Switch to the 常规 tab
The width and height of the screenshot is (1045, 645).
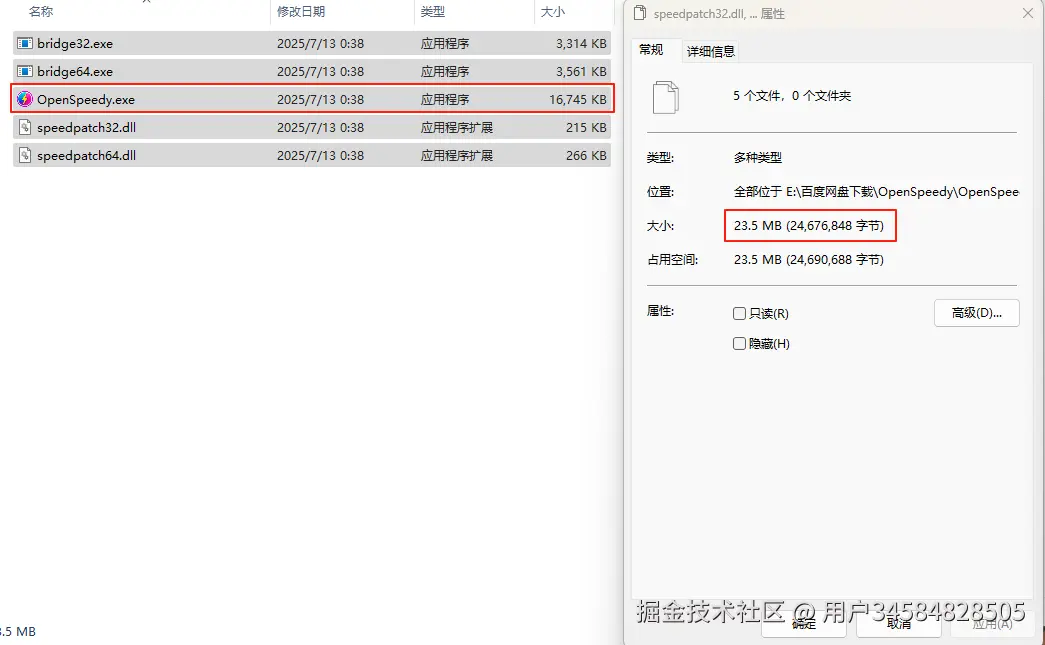[x=651, y=50]
